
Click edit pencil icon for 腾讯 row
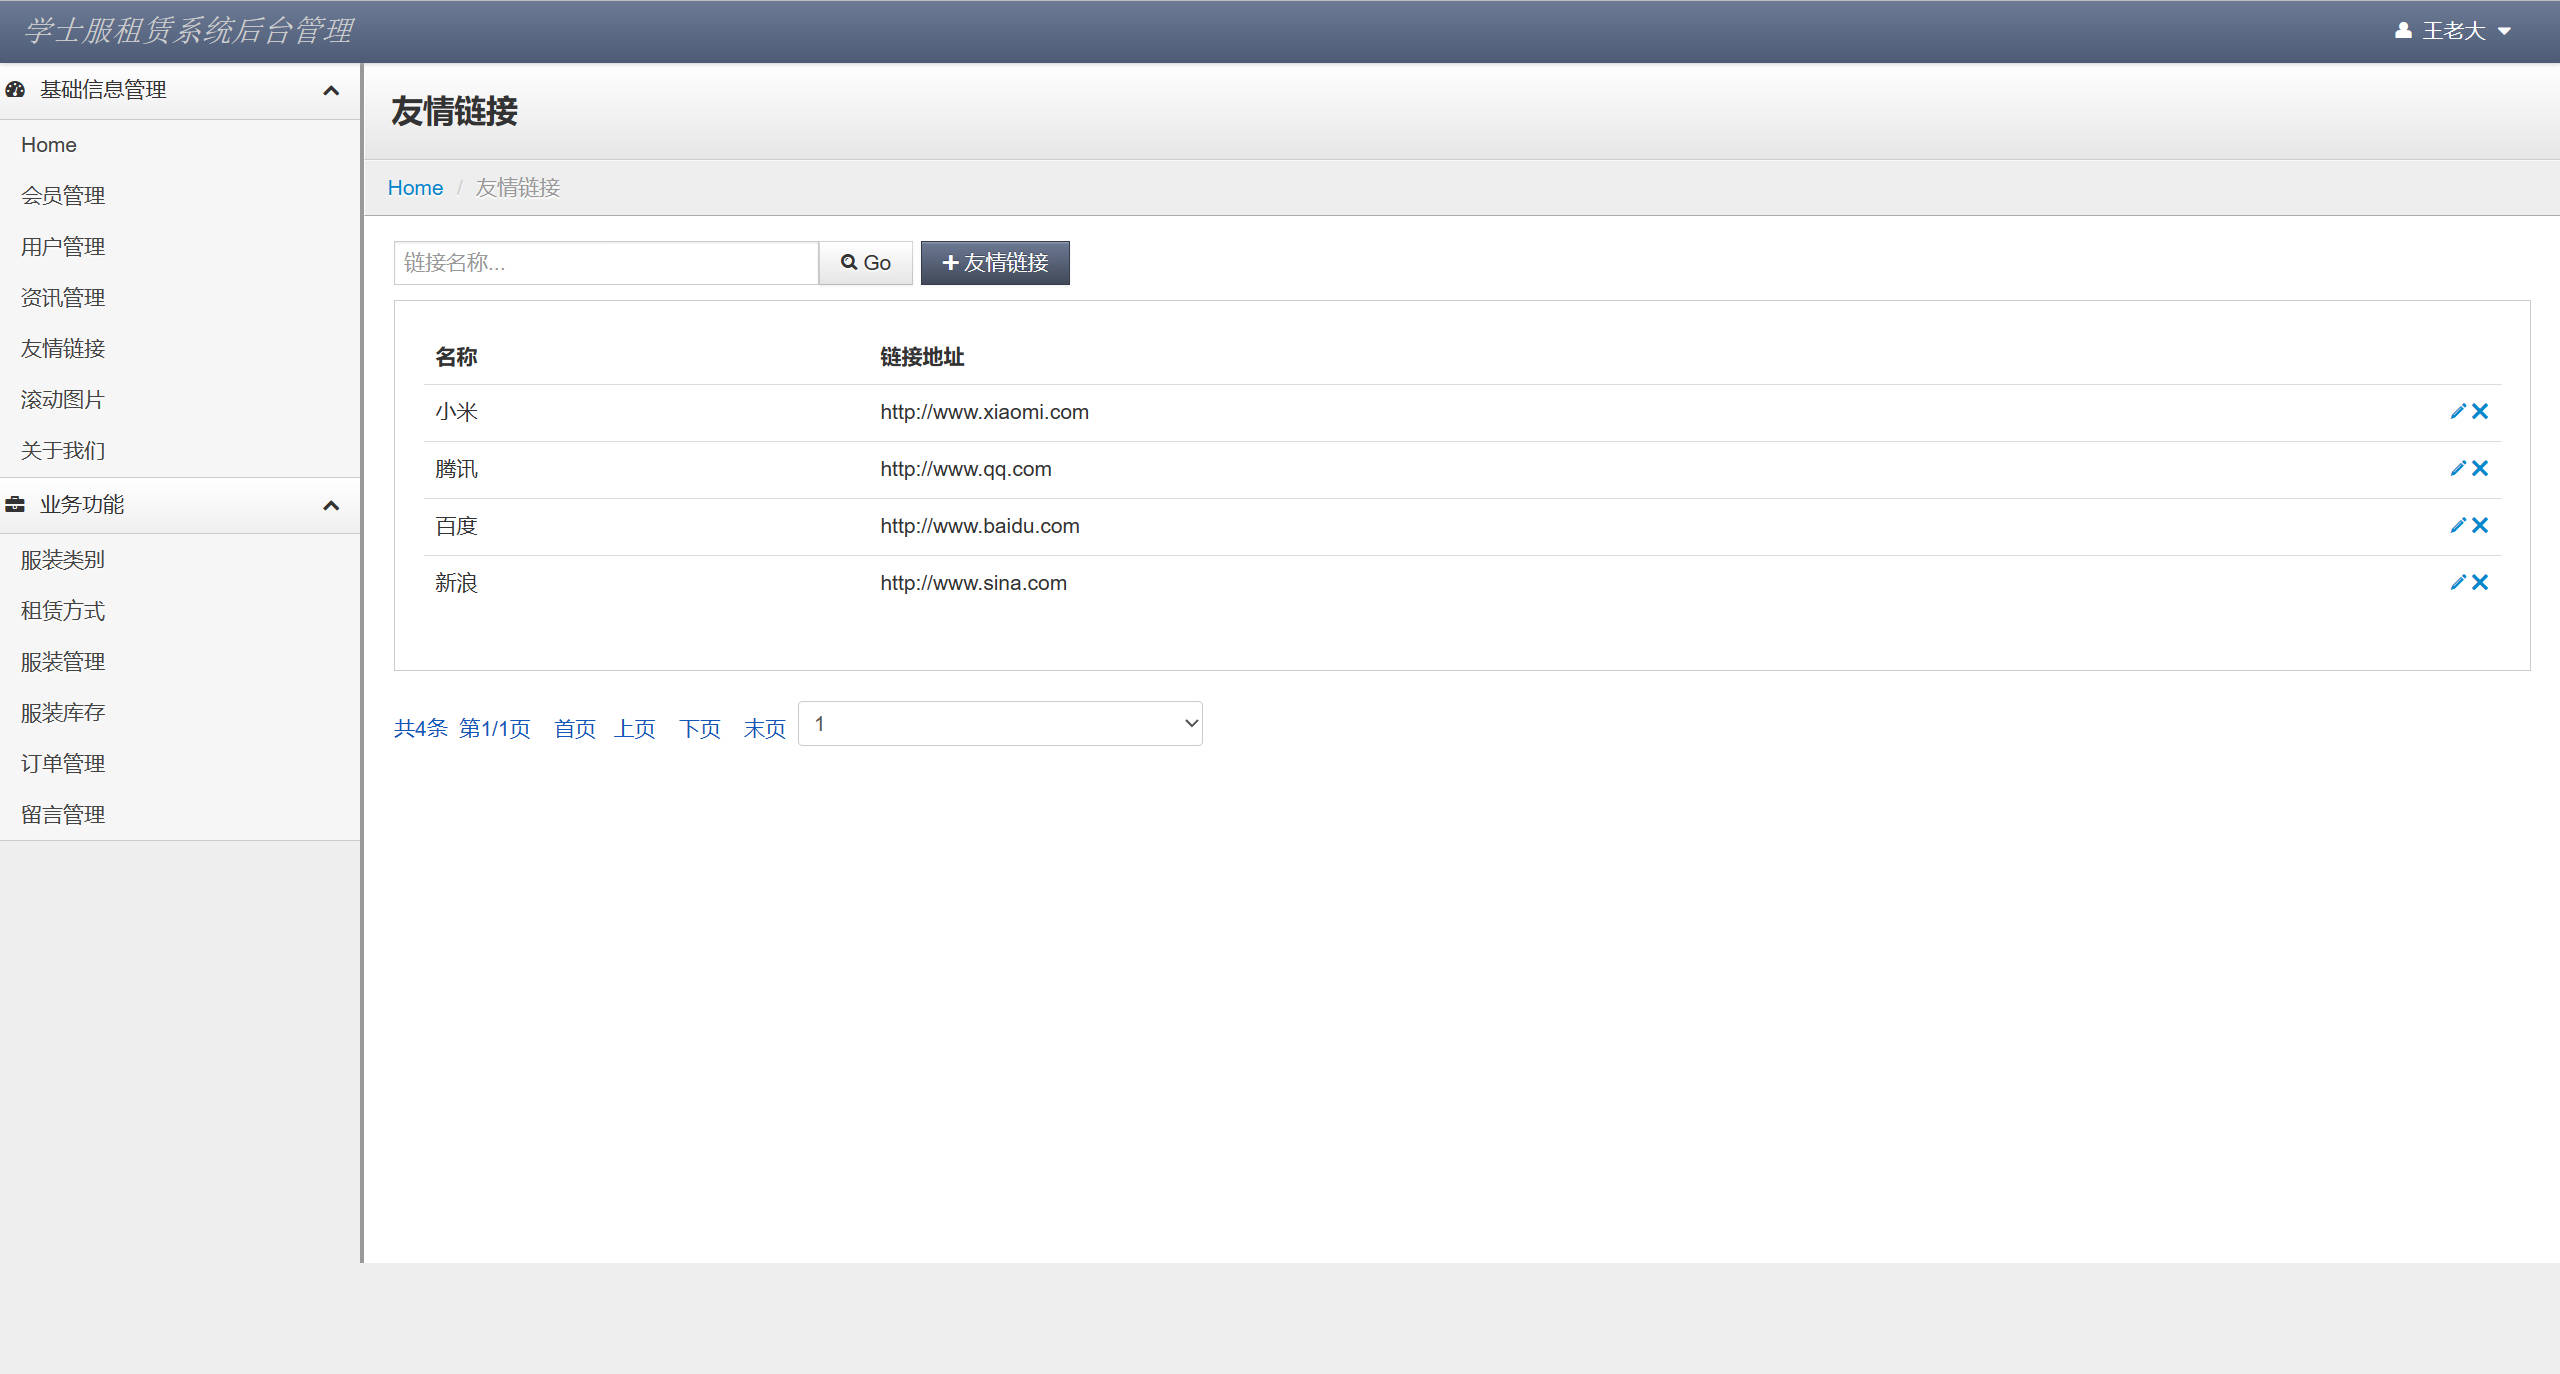click(2457, 468)
